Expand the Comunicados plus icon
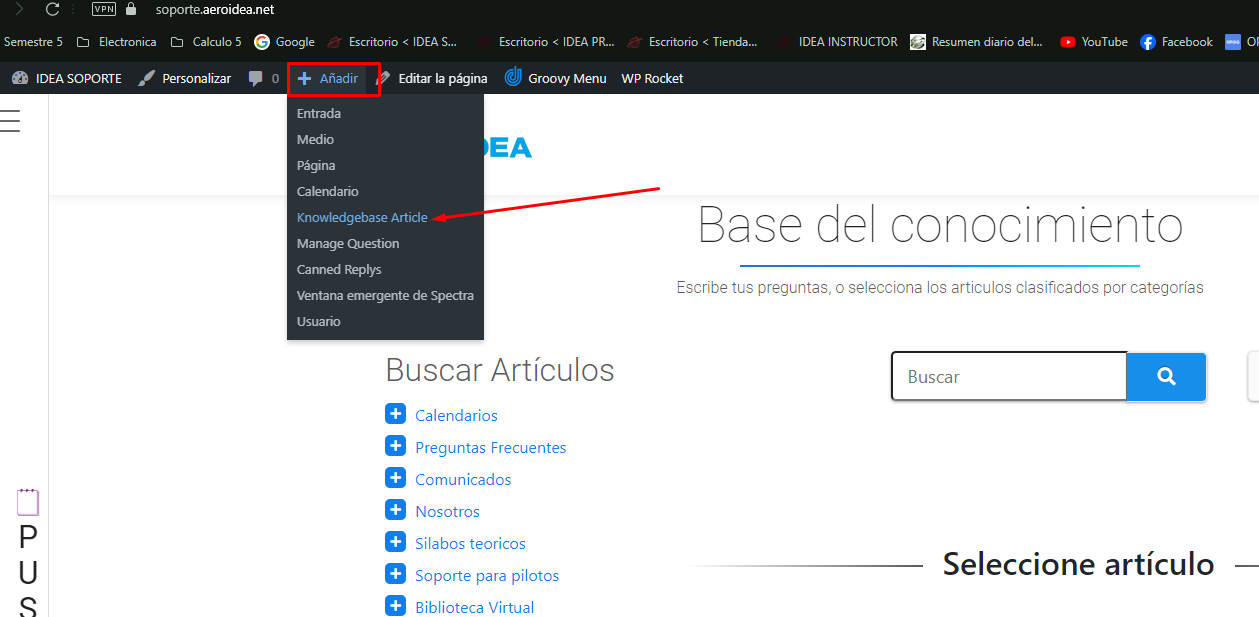 coord(395,478)
